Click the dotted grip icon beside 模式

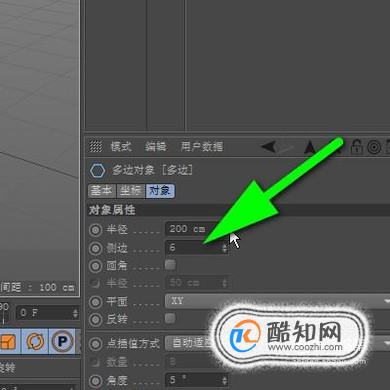pos(96,146)
